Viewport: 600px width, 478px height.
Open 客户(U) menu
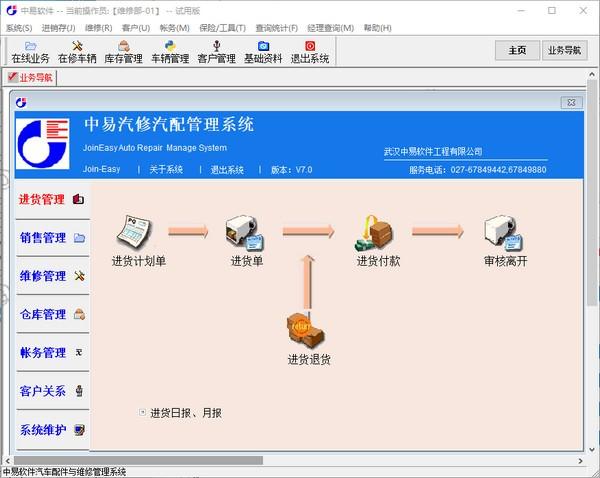pos(135,28)
